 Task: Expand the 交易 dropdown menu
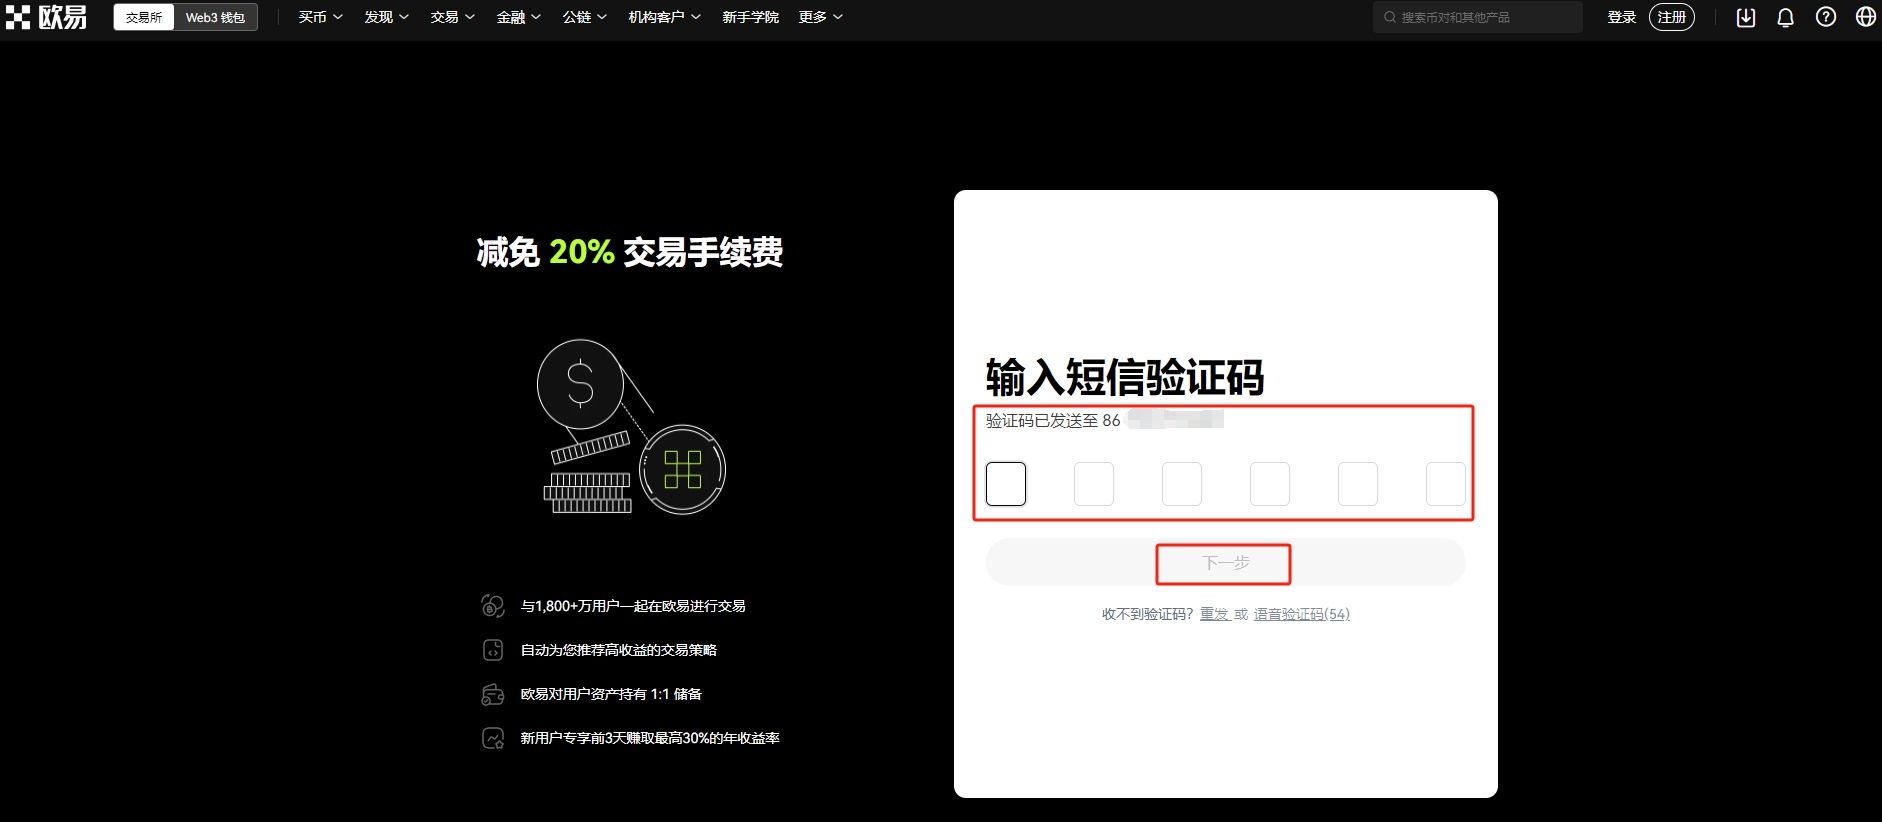(x=452, y=17)
